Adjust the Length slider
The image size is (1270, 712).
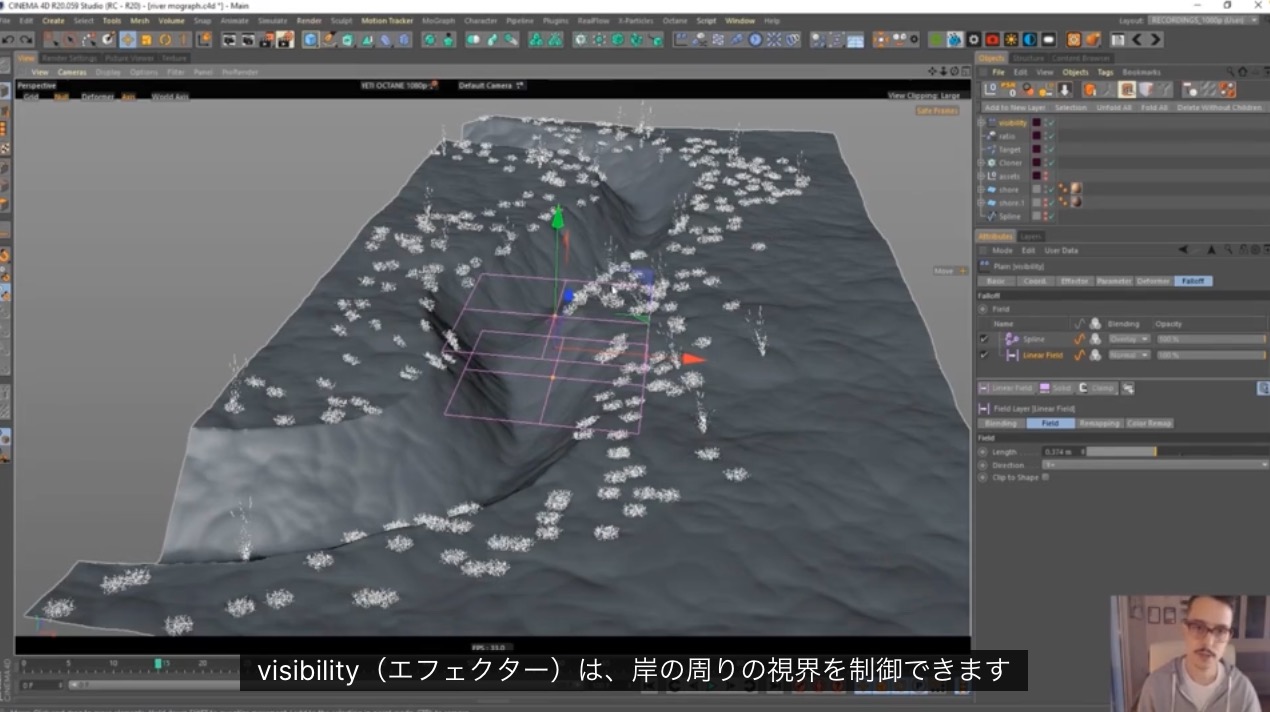tap(1177, 452)
